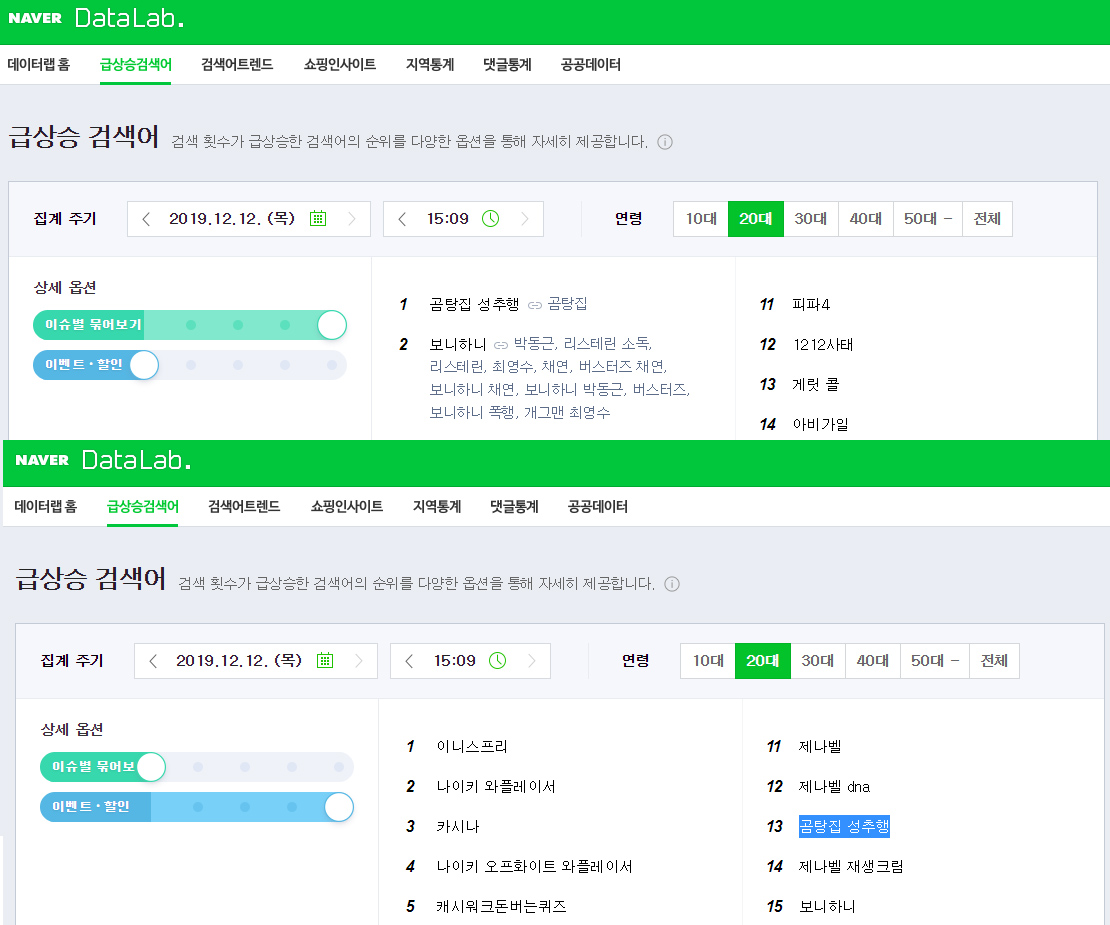The height and width of the screenshot is (925, 1110).
Task: Open the calendar icon in the lower panel's date field
Action: pyautogui.click(x=325, y=660)
